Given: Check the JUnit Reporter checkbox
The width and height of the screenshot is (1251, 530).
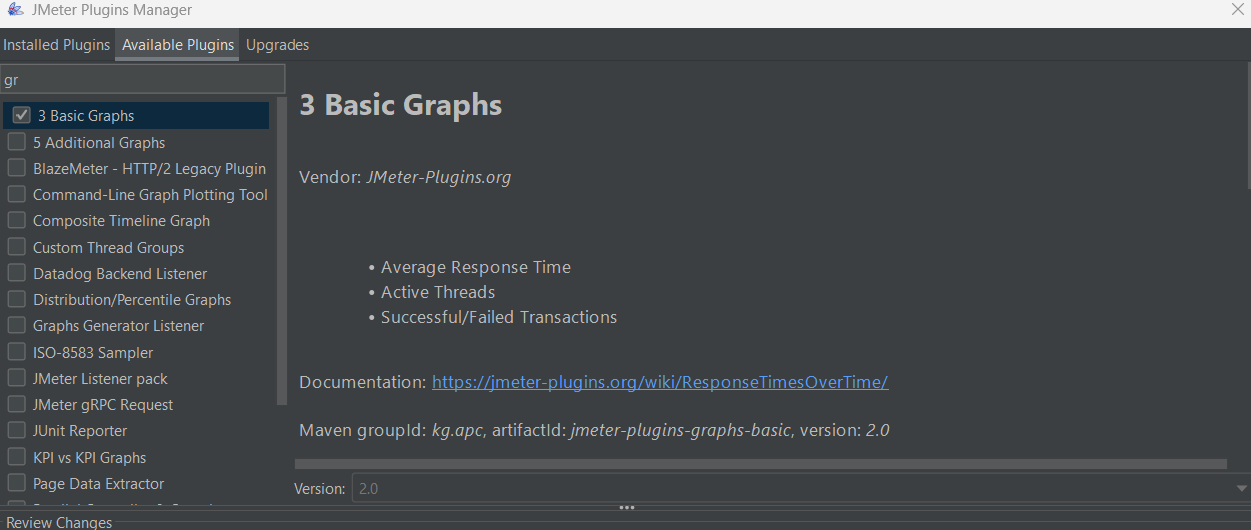Looking at the screenshot, I should [16, 430].
